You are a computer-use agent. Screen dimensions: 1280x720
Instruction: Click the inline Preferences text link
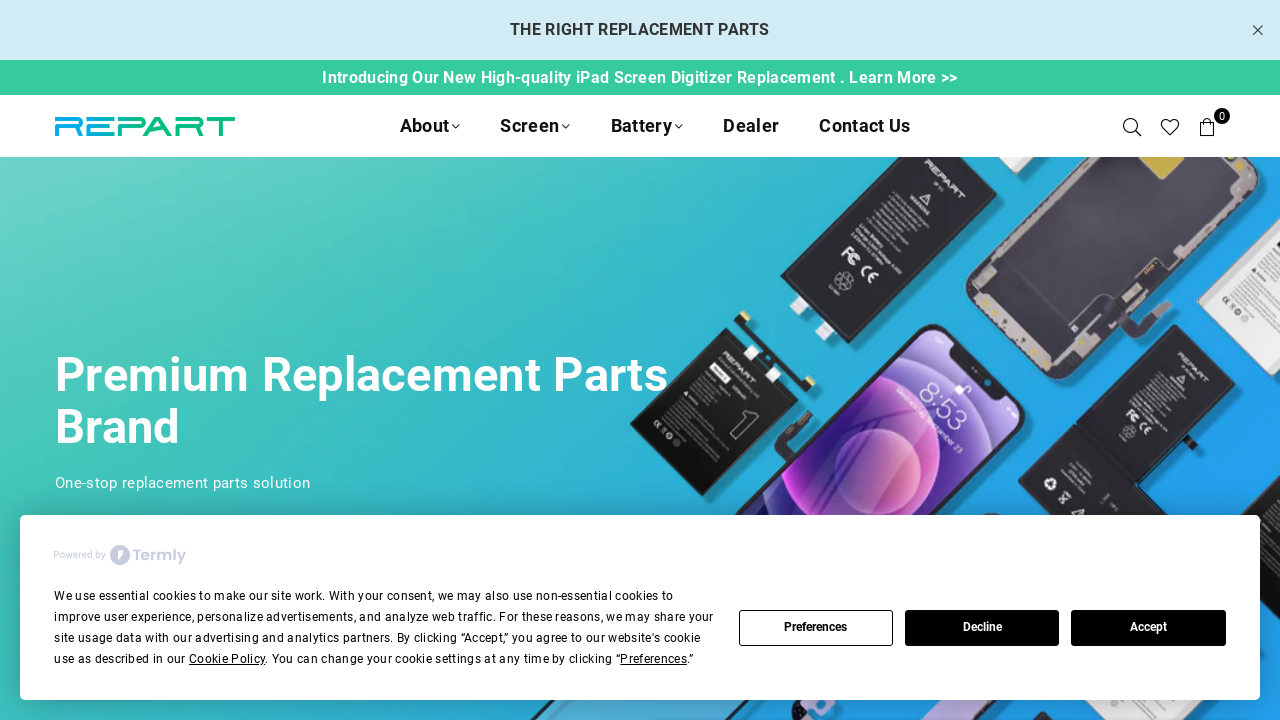[653, 659]
